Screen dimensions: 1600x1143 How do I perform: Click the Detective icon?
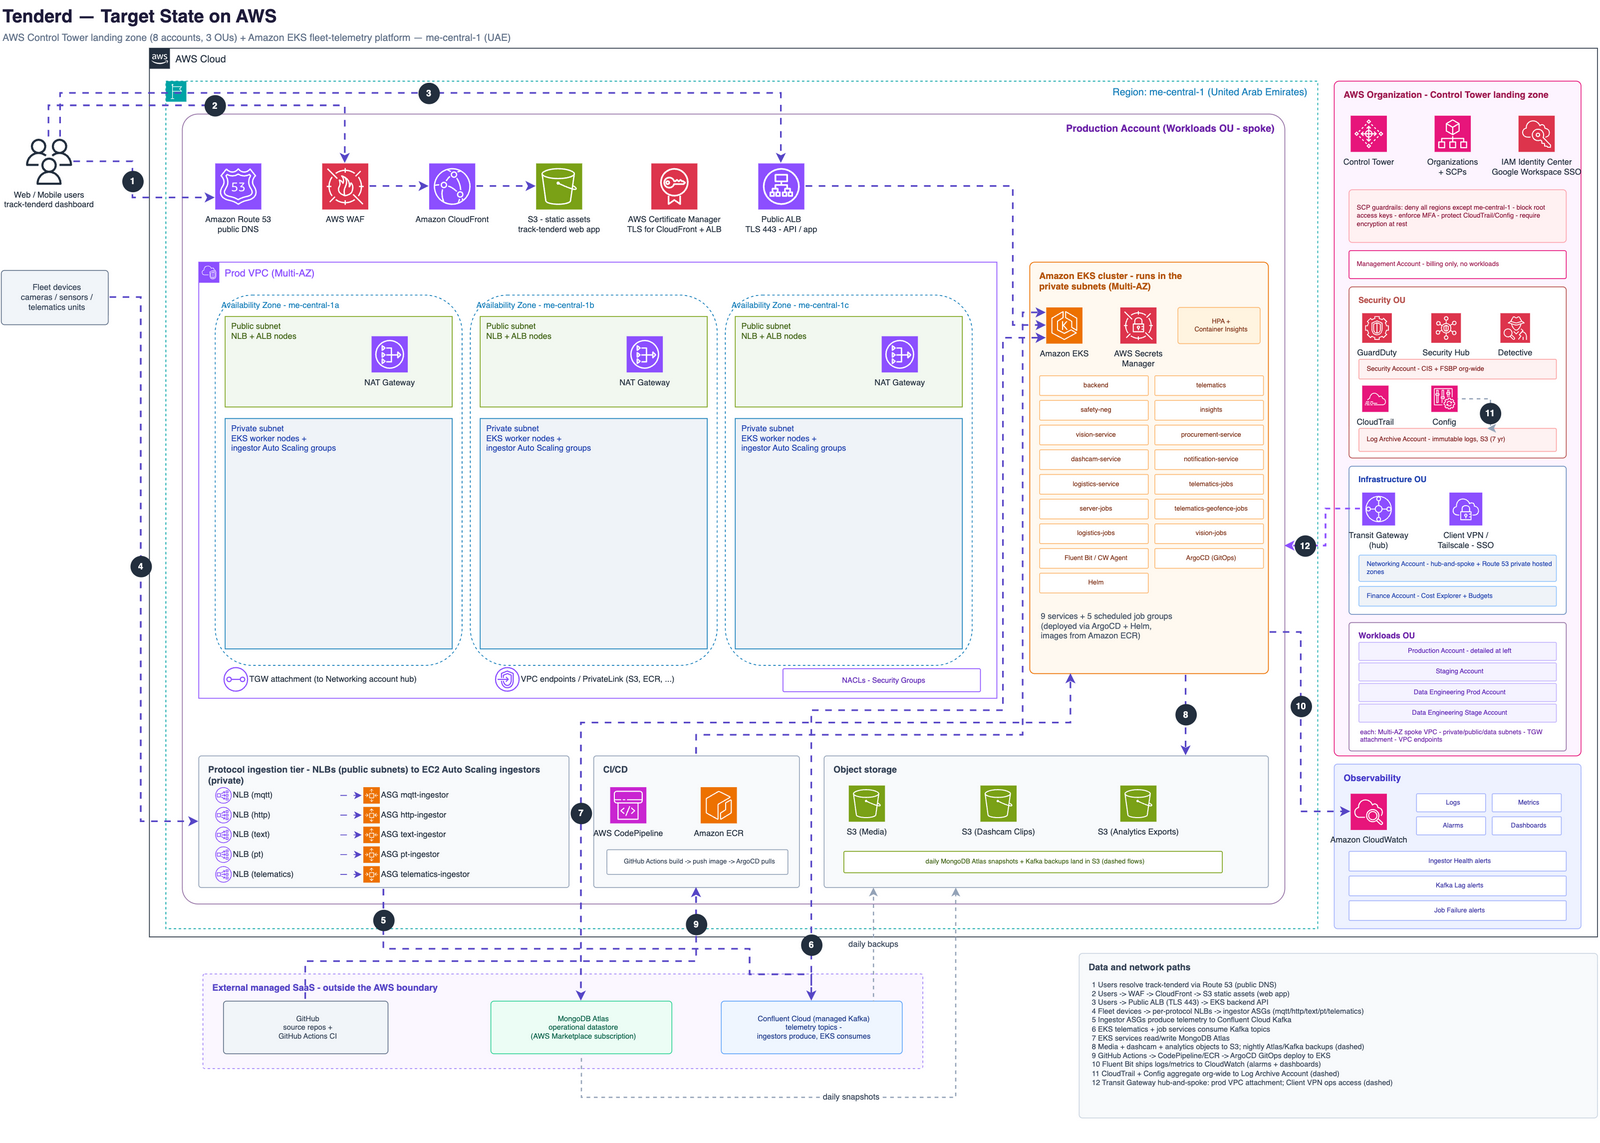(x=1515, y=328)
